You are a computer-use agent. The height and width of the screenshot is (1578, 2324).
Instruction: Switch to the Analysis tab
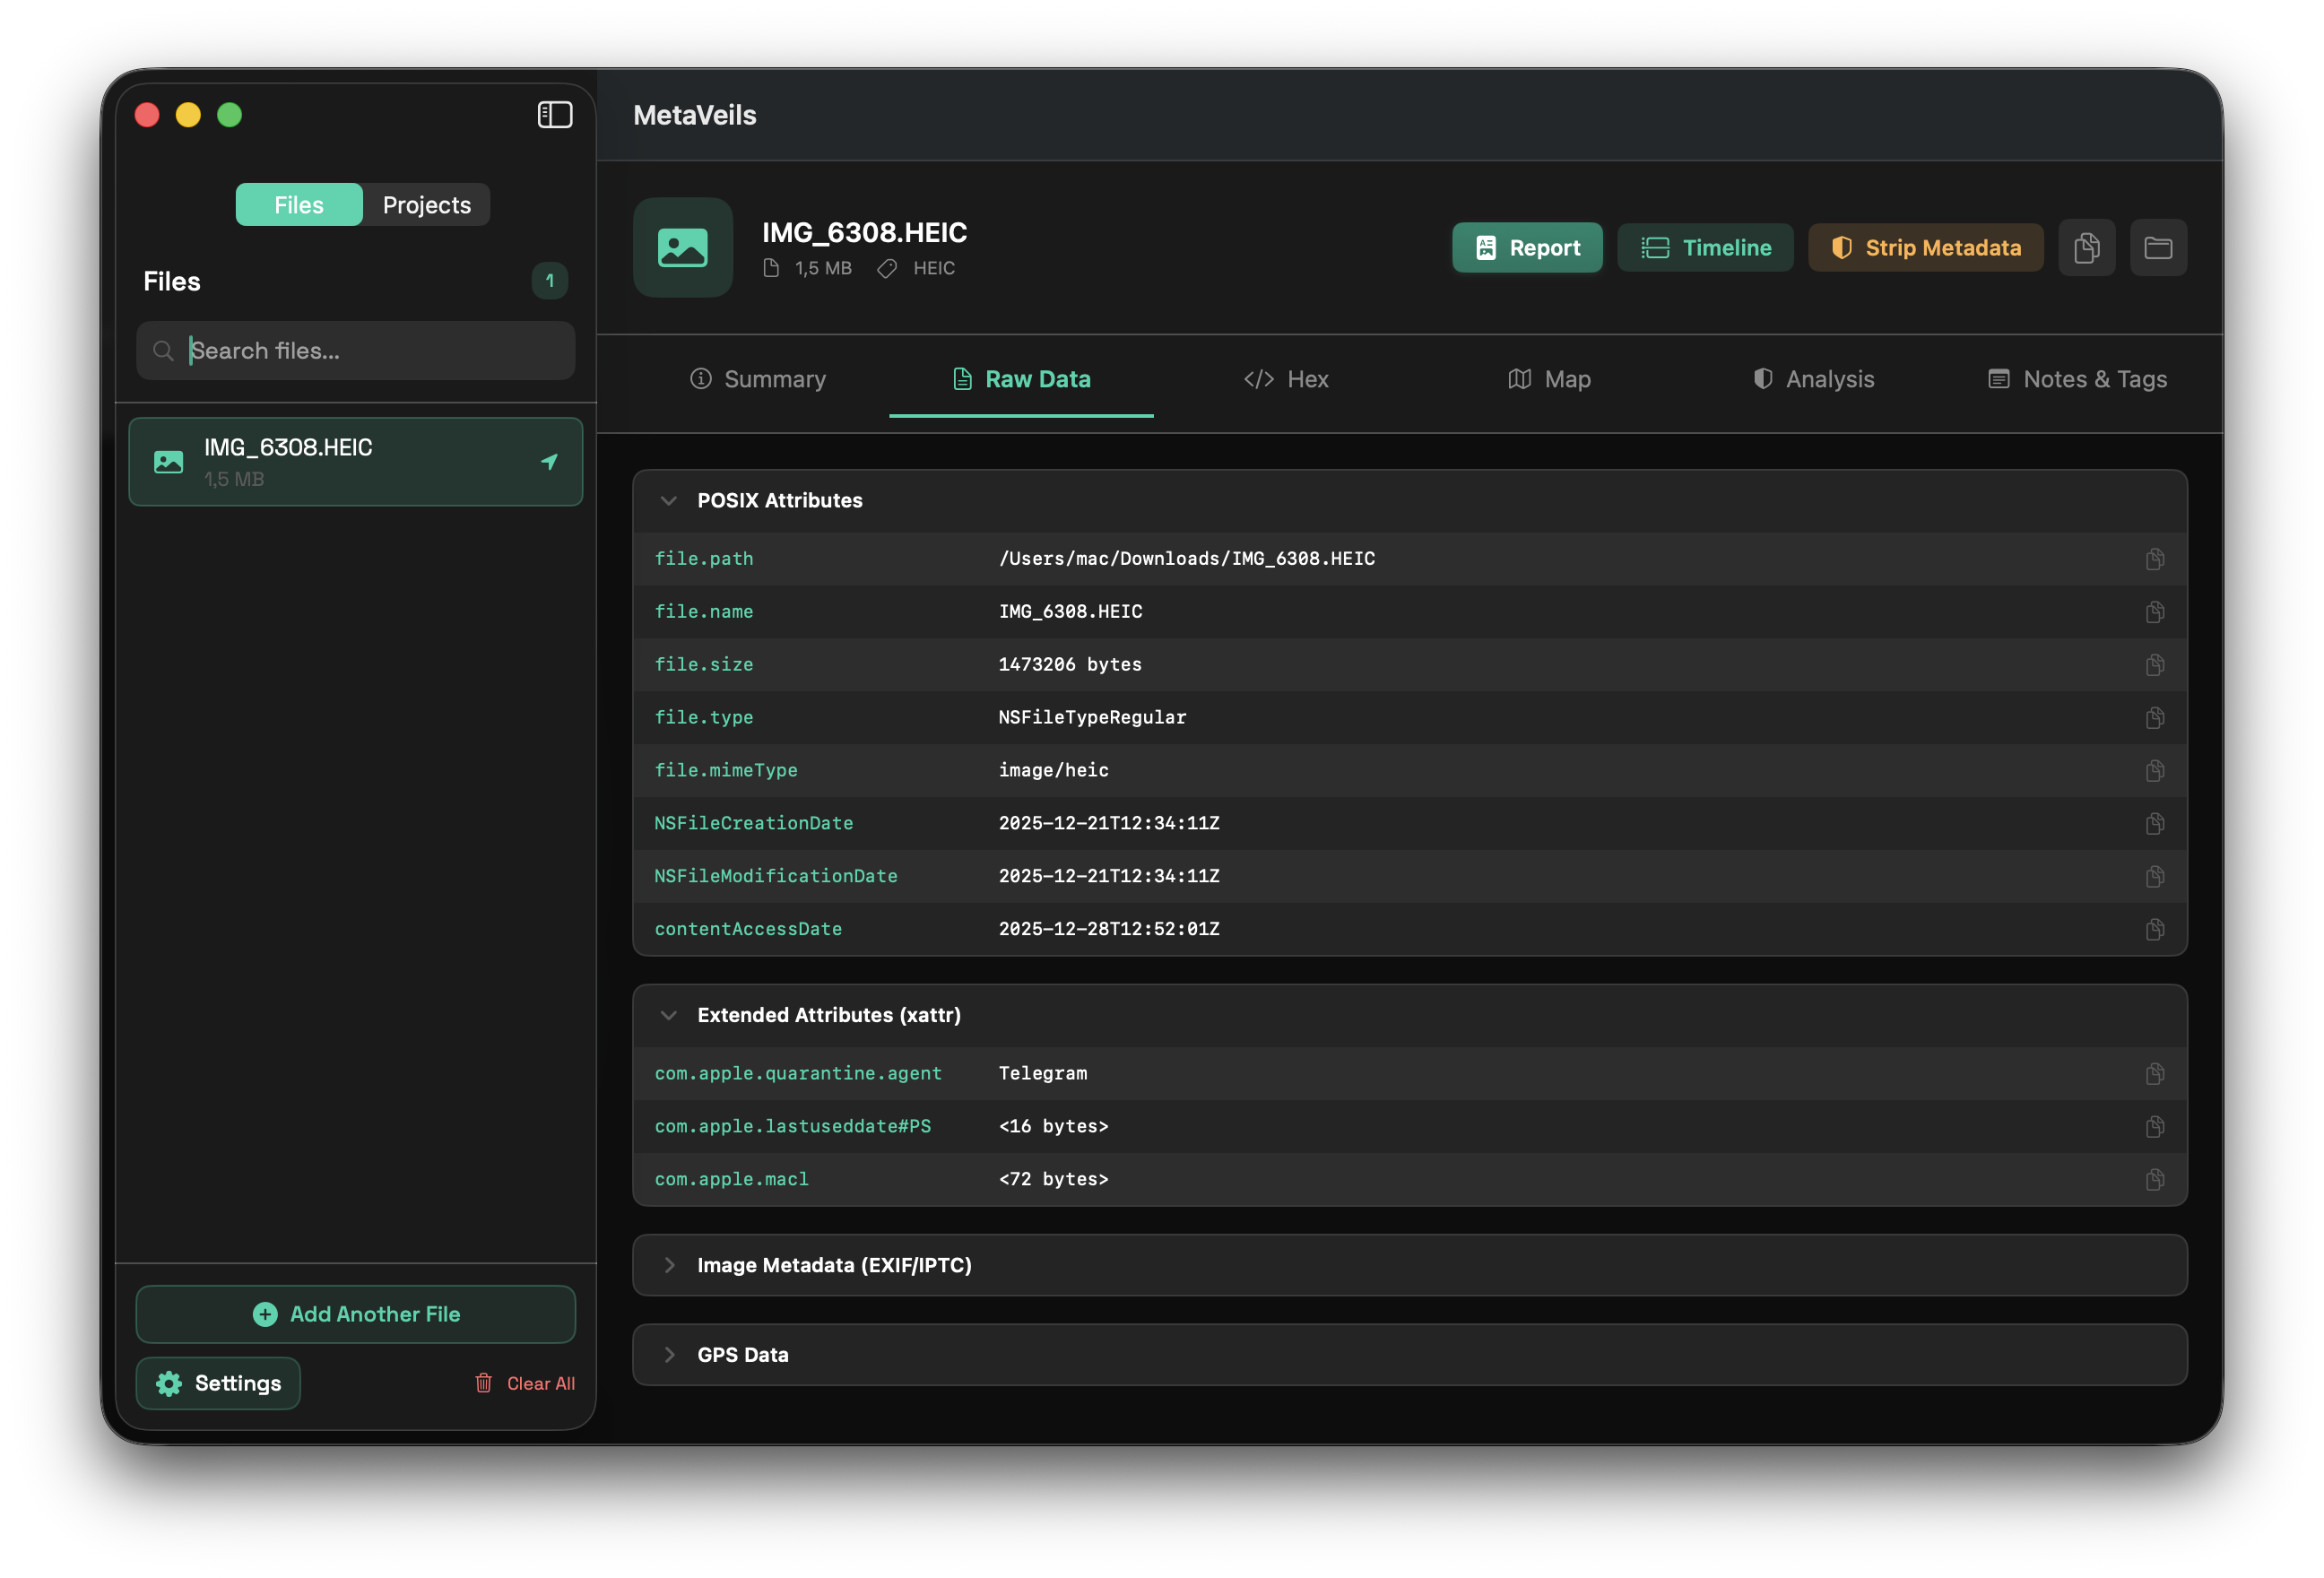(x=1813, y=379)
